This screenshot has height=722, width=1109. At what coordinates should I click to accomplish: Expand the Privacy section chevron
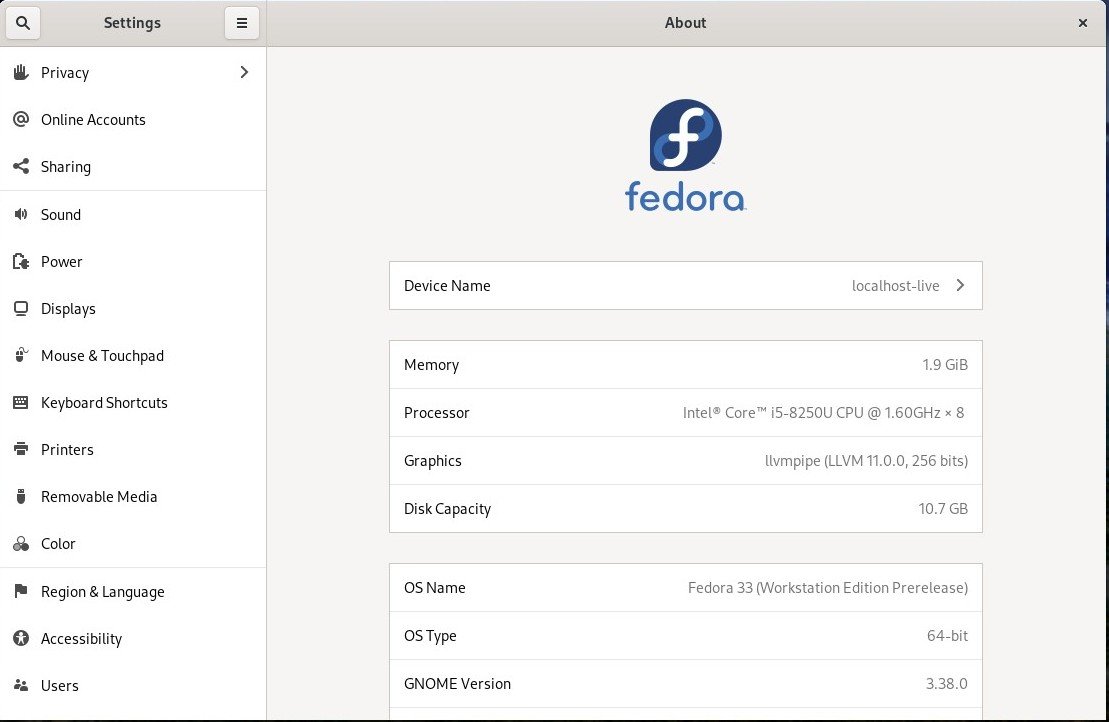pyautogui.click(x=243, y=72)
